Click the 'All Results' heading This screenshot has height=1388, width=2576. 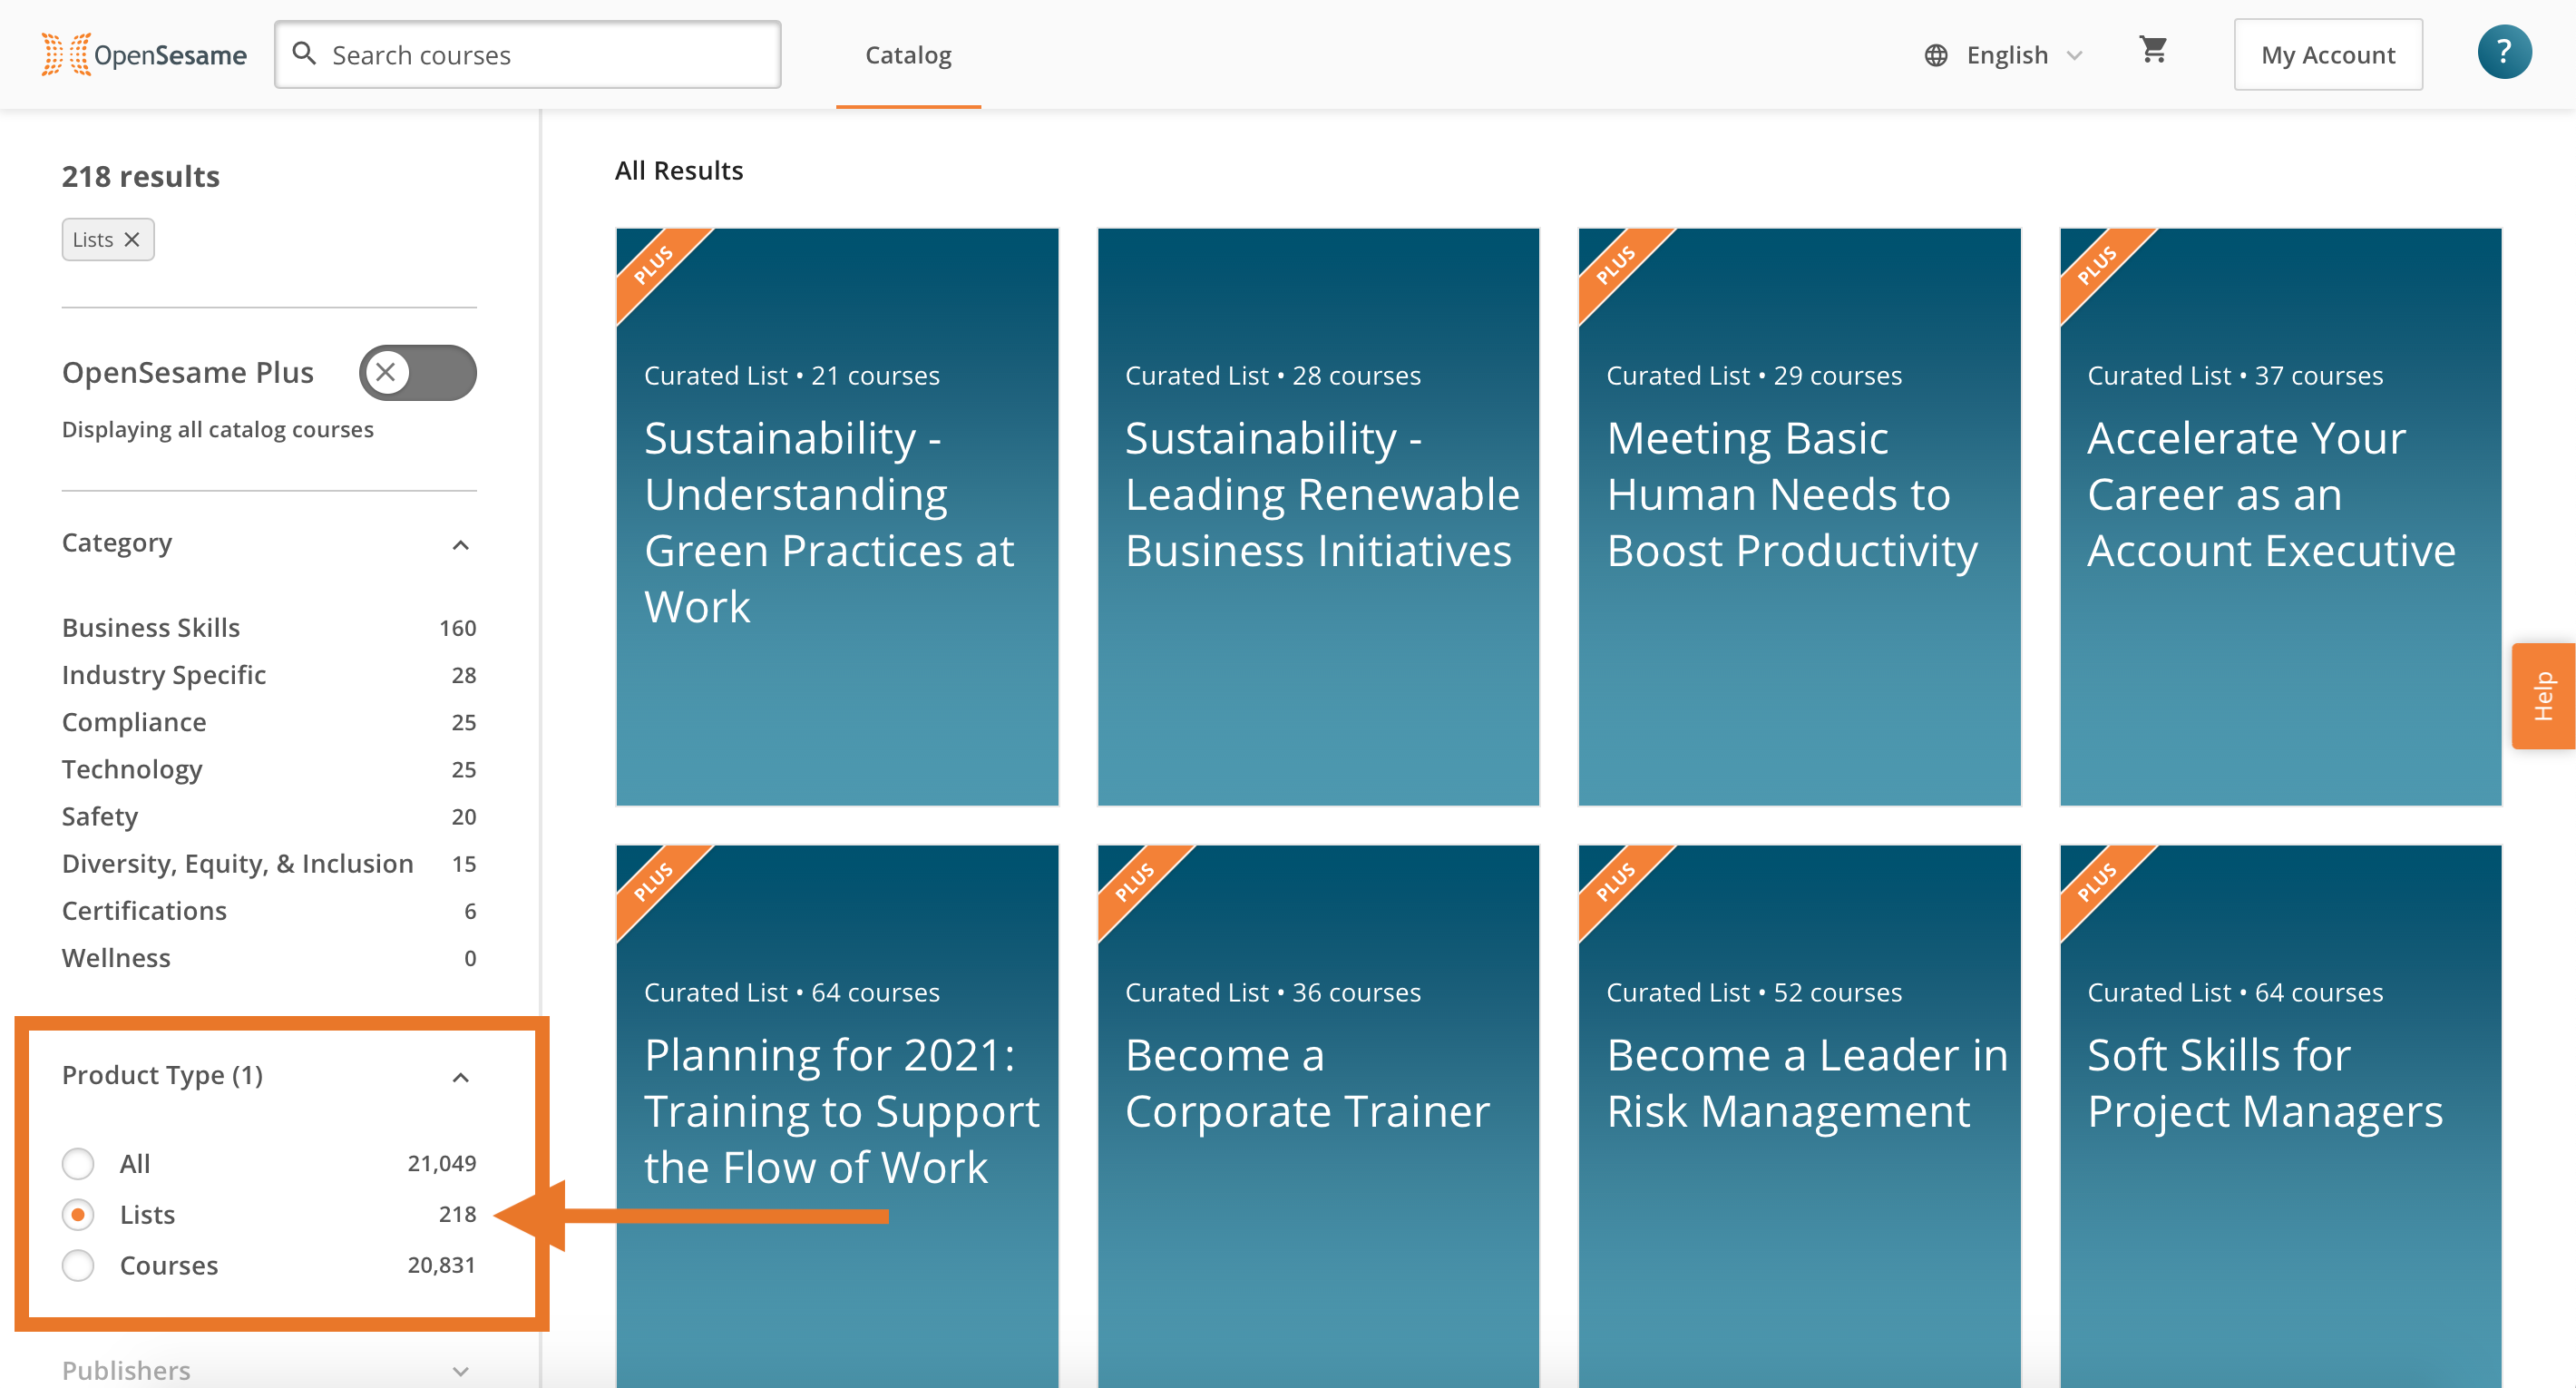pos(679,170)
